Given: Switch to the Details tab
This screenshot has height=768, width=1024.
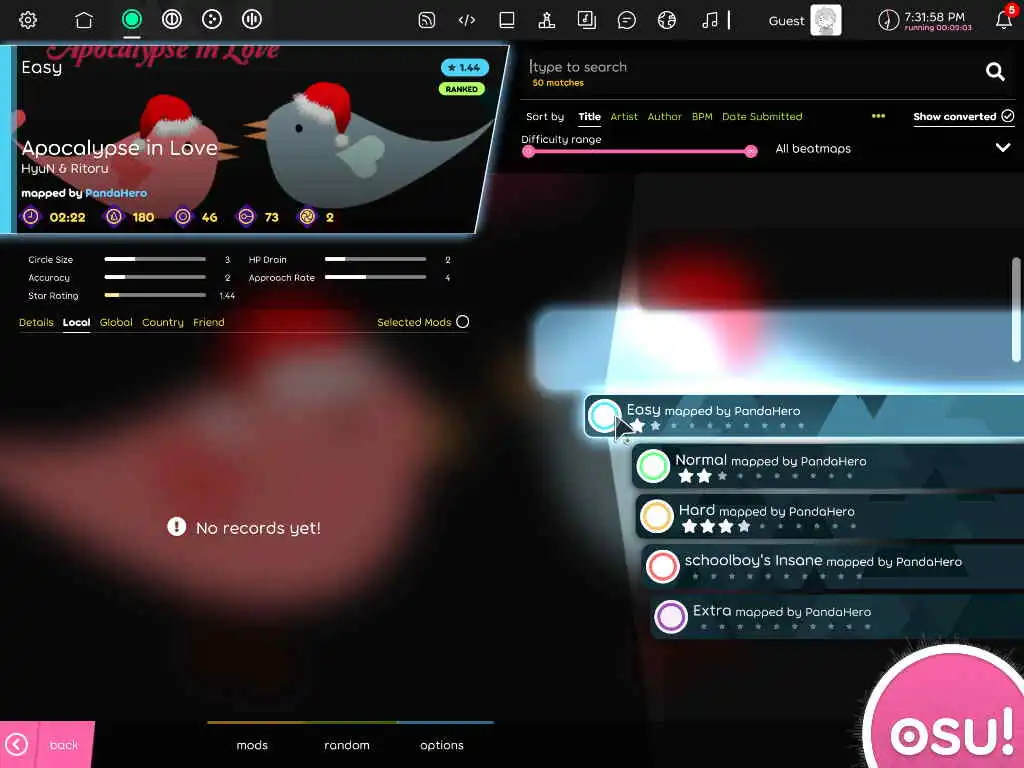Looking at the screenshot, I should coord(36,322).
